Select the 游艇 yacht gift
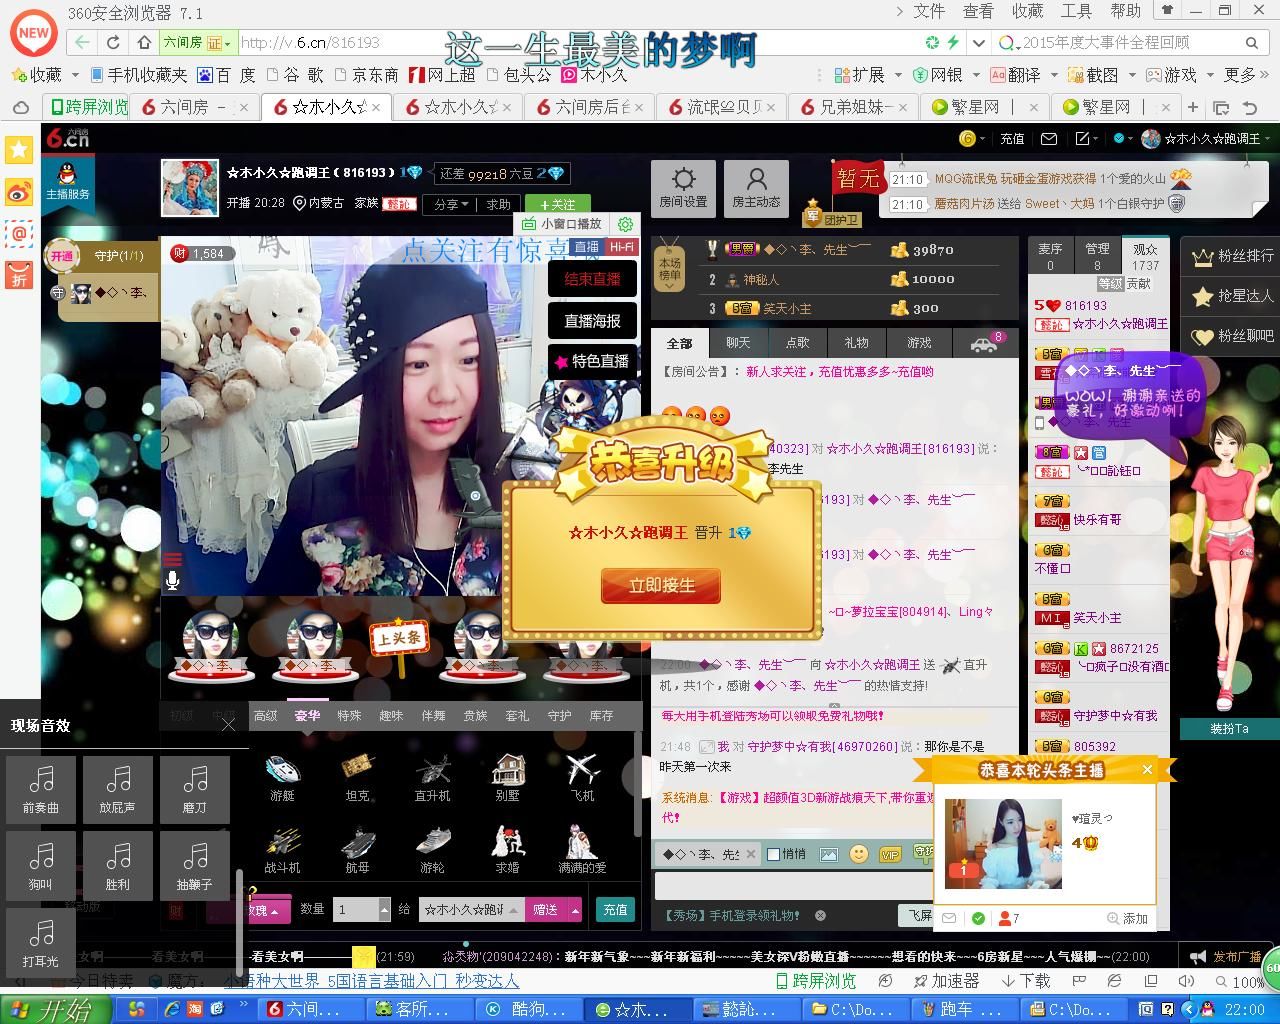 pos(283,778)
